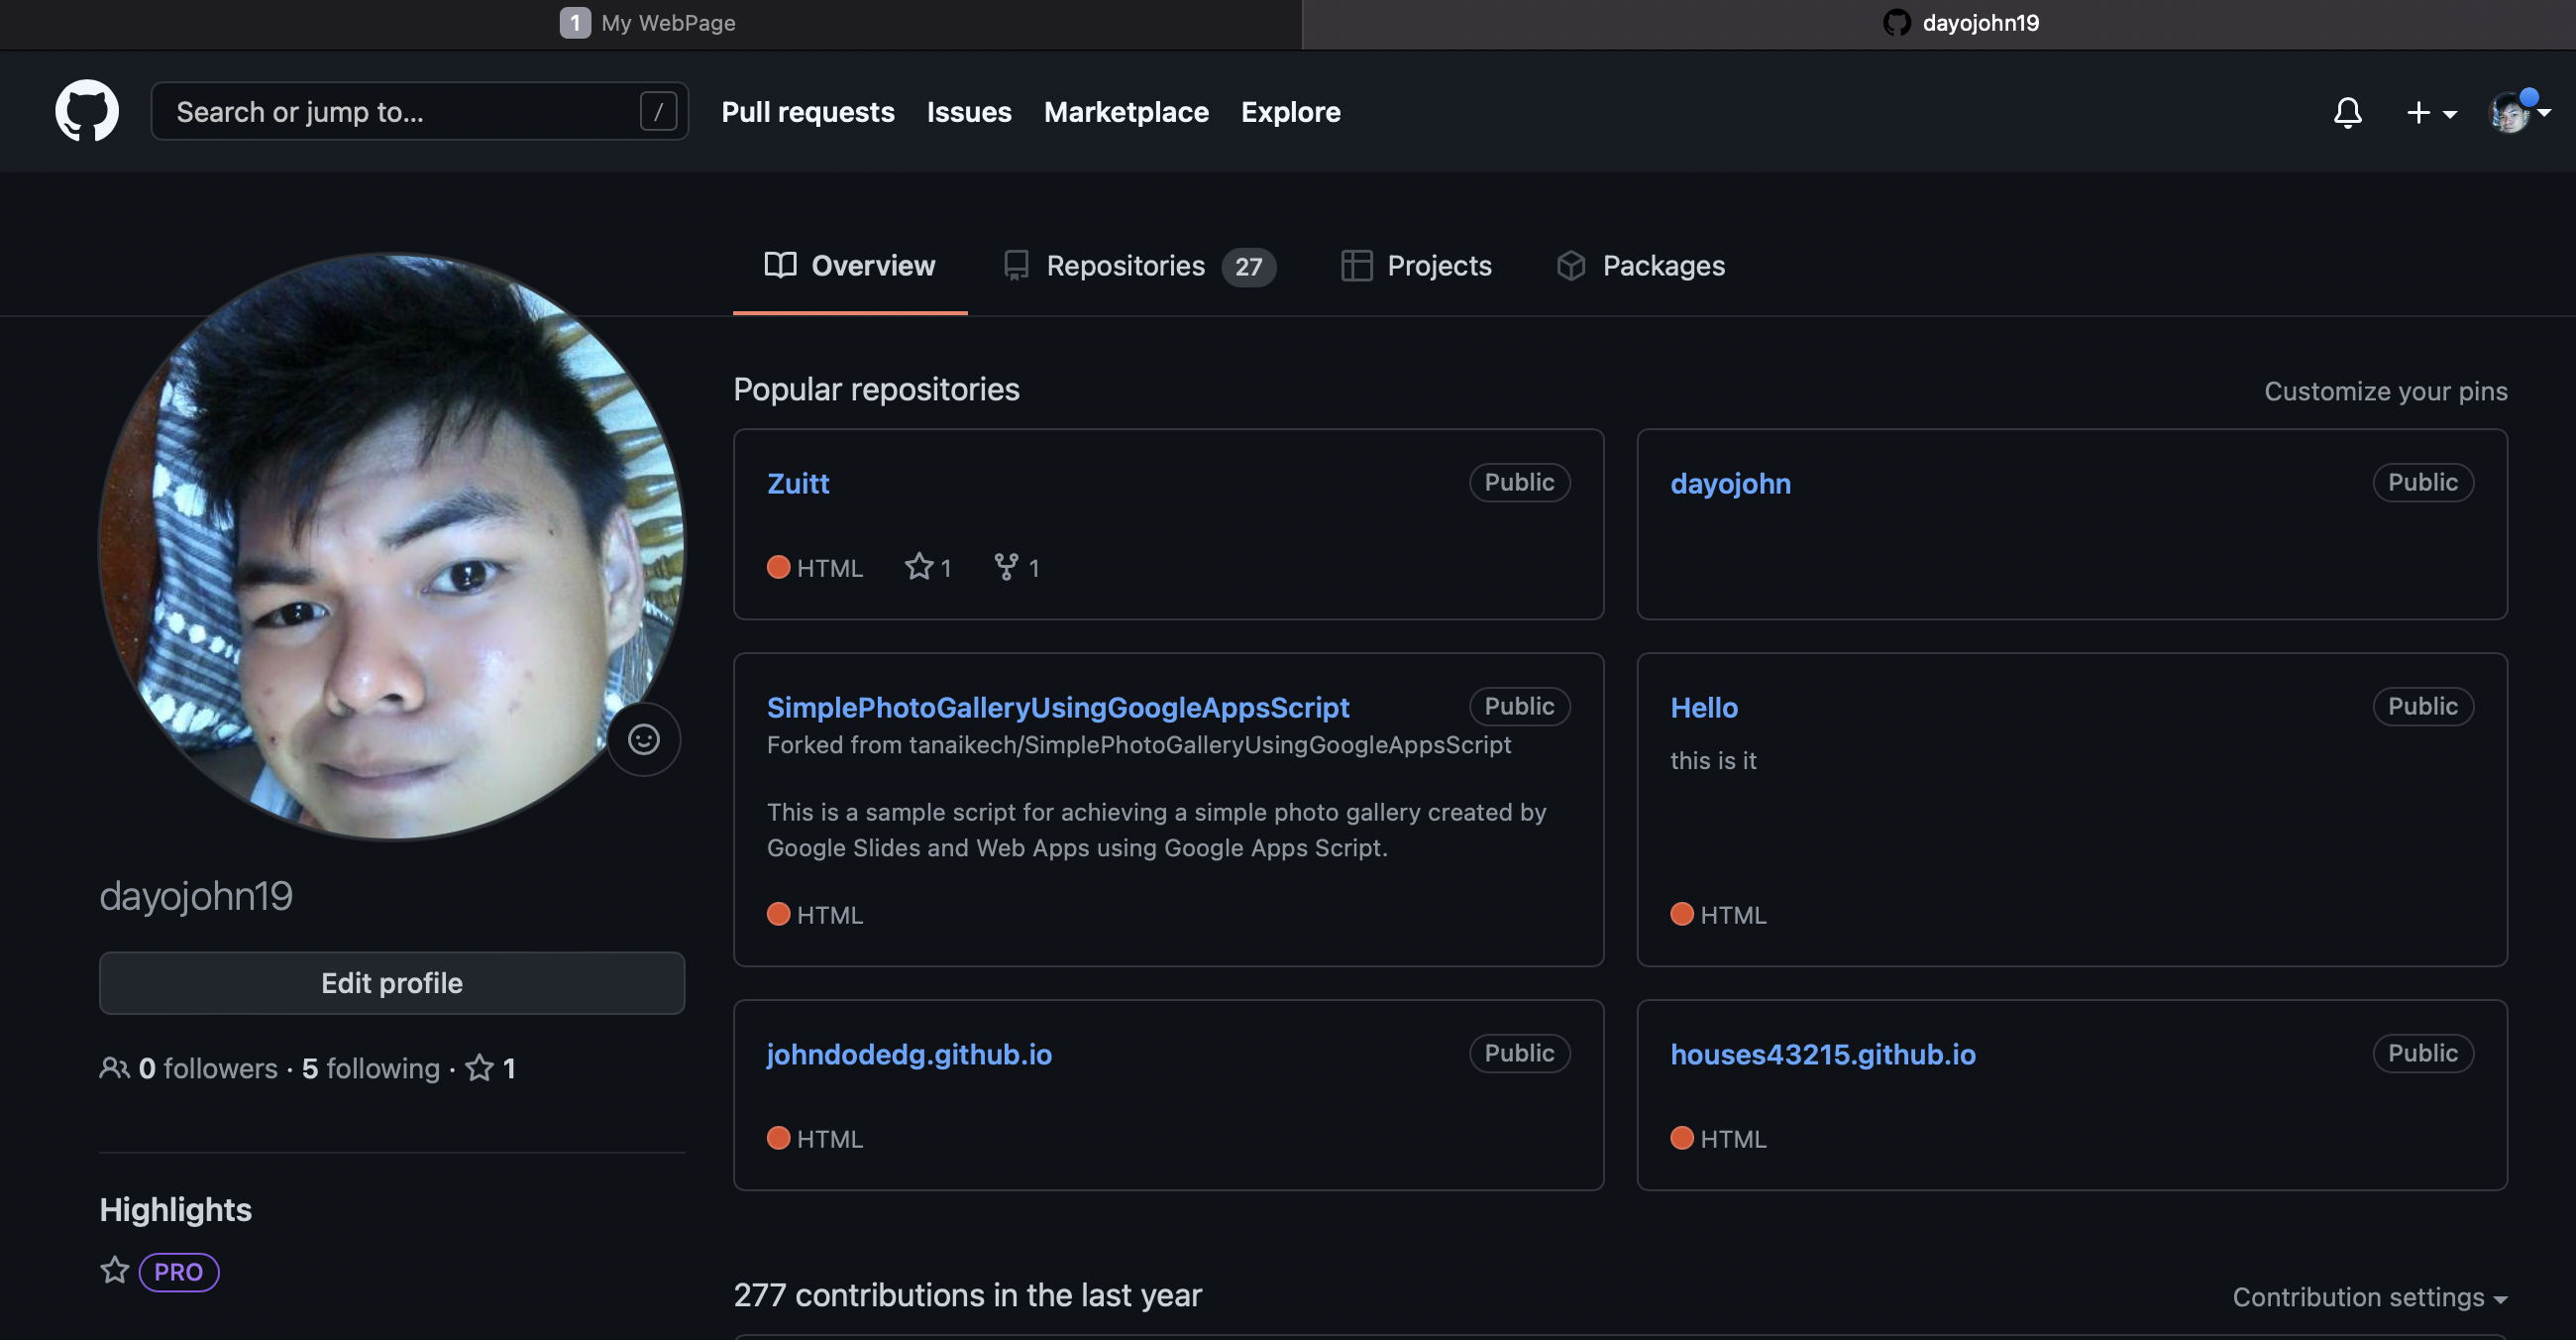Click the set status smiley icon

pos(643,739)
